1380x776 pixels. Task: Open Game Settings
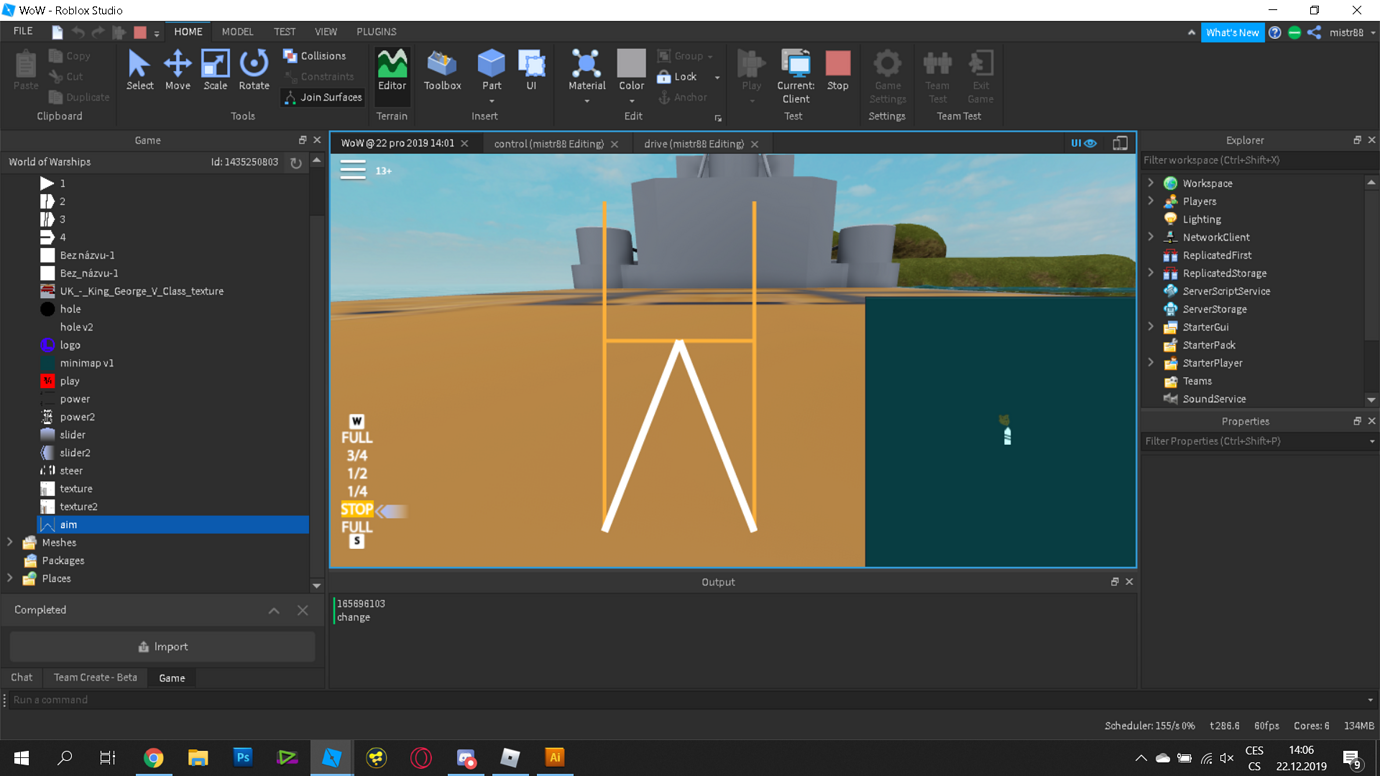tap(887, 77)
